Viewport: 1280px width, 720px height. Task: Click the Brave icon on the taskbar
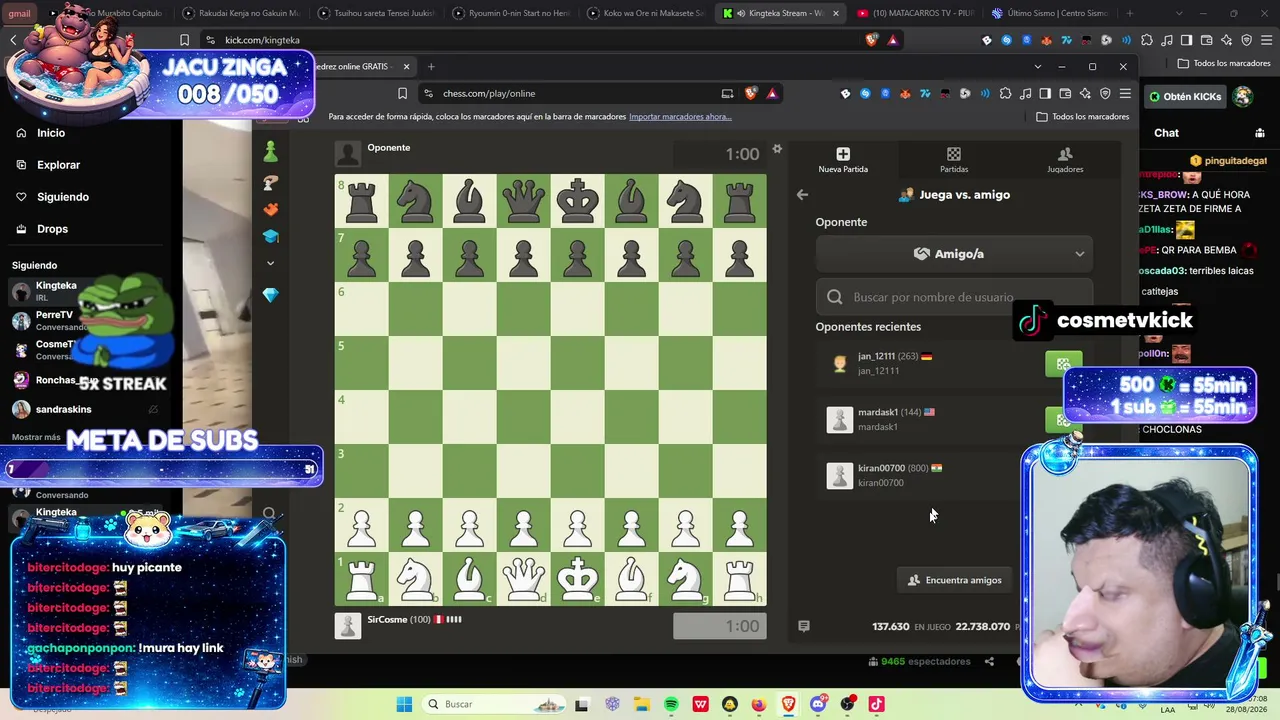pyautogui.click(x=788, y=704)
